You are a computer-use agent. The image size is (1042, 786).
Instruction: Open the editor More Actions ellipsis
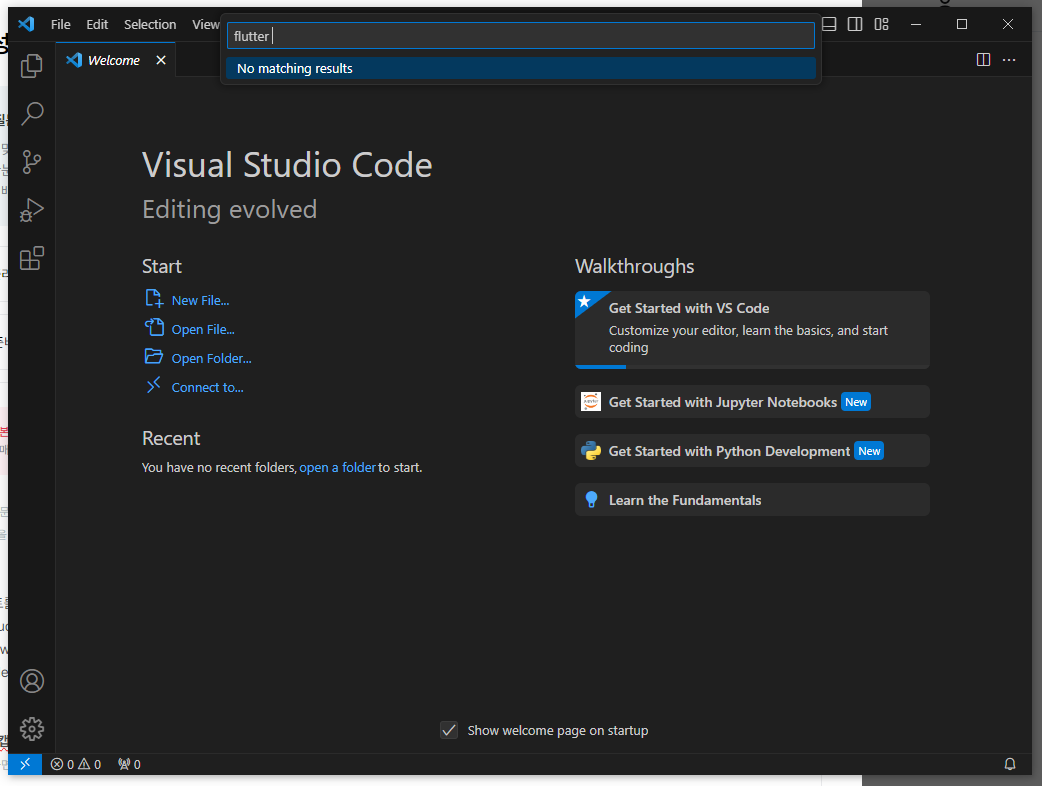(1009, 60)
